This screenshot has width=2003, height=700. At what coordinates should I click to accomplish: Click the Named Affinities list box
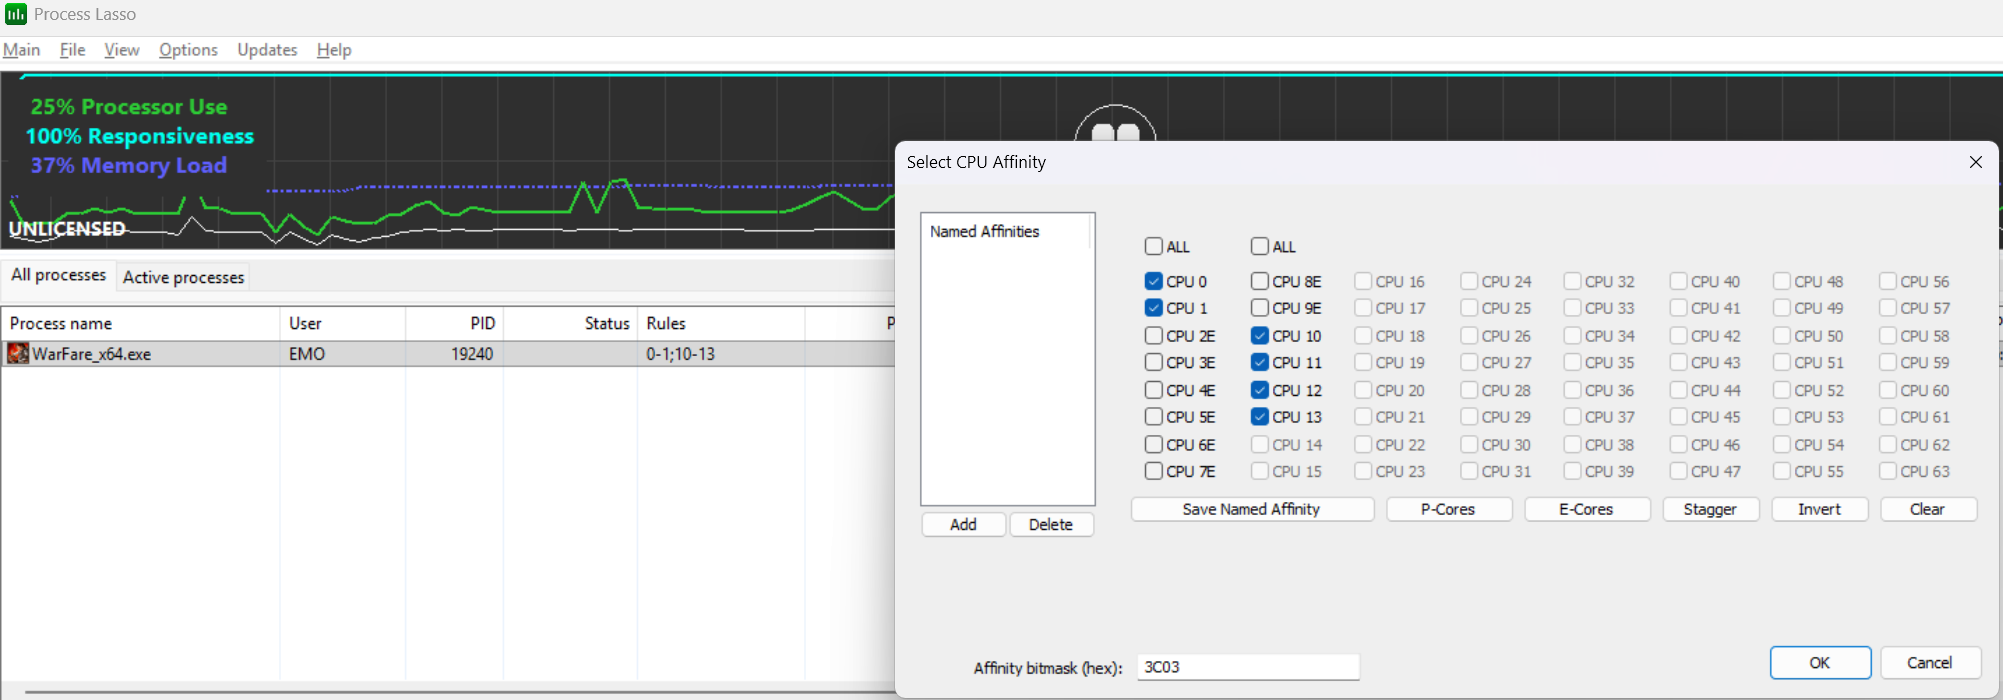(x=1008, y=358)
